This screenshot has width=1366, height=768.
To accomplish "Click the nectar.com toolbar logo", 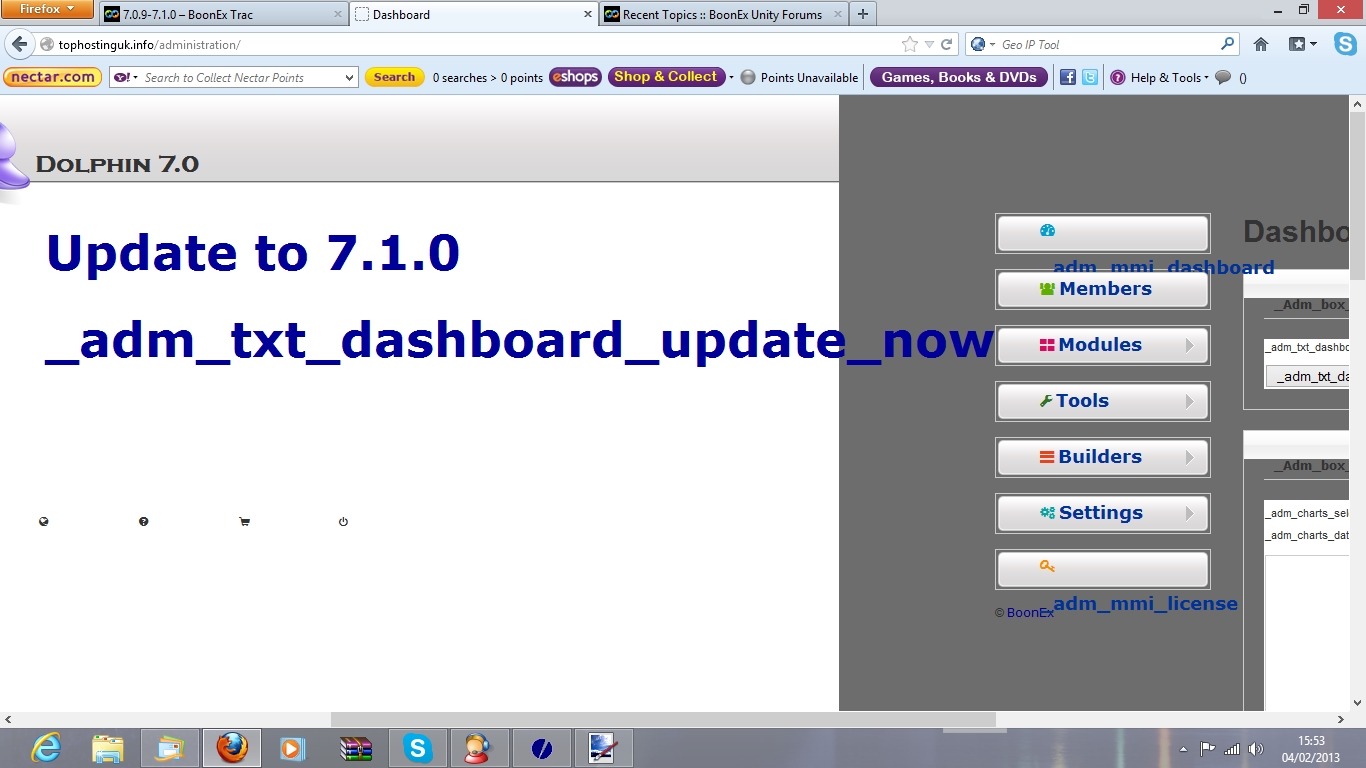I will click(53, 77).
